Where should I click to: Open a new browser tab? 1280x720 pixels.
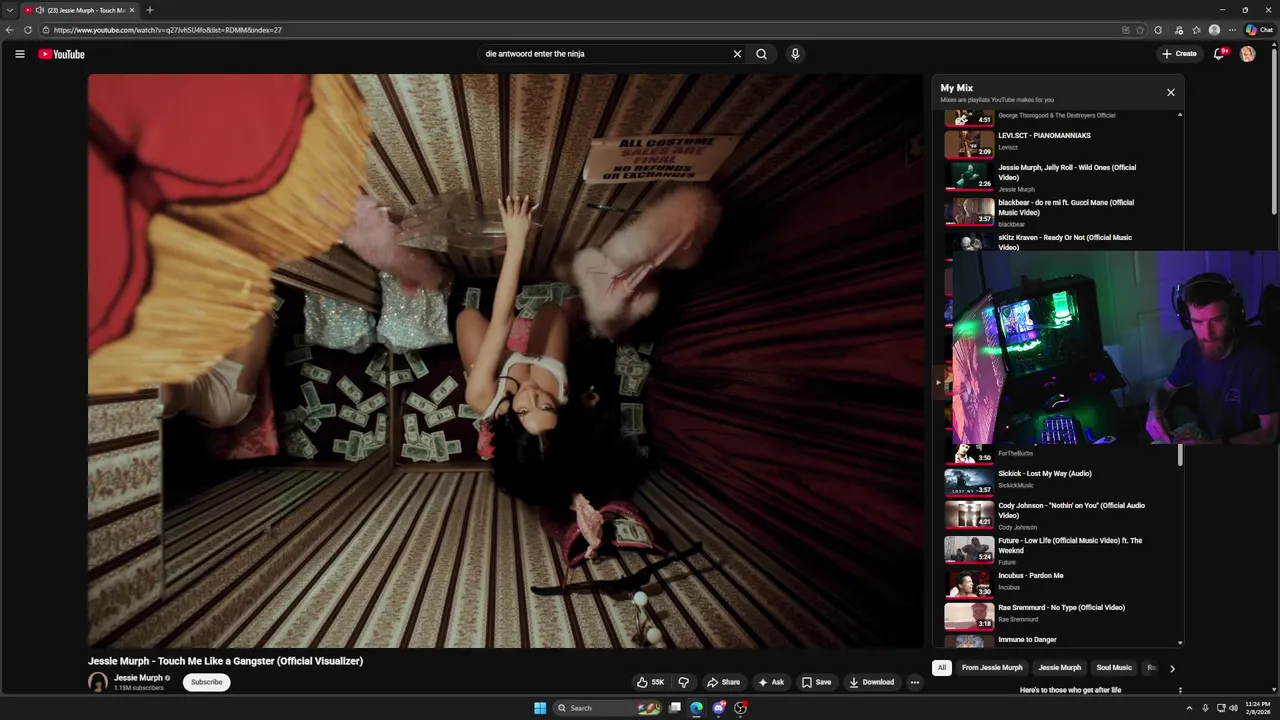click(150, 10)
